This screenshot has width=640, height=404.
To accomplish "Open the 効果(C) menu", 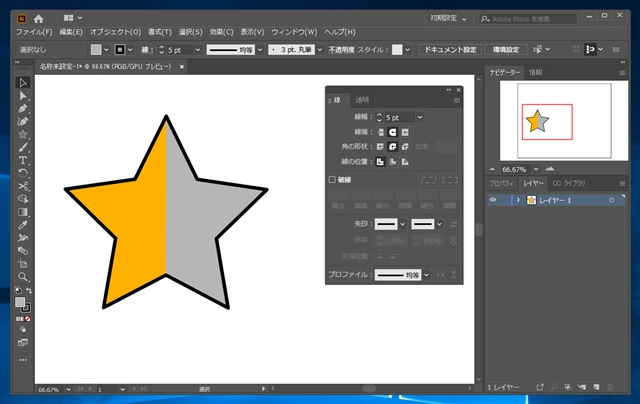I will pyautogui.click(x=221, y=32).
